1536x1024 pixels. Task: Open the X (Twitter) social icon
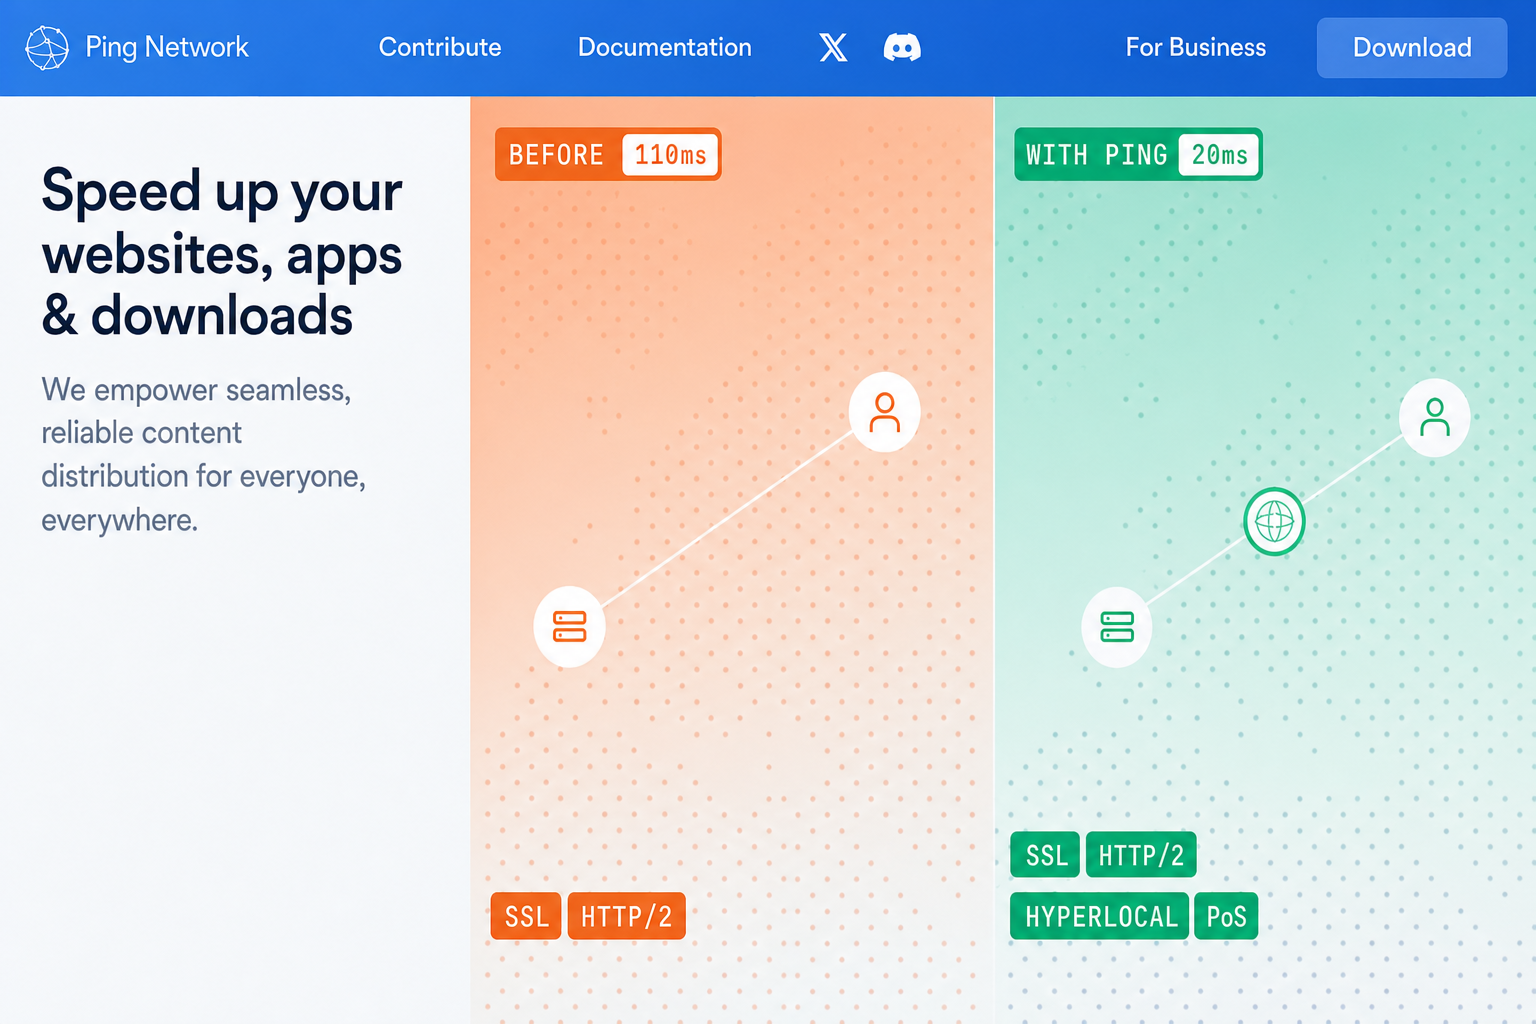click(833, 47)
